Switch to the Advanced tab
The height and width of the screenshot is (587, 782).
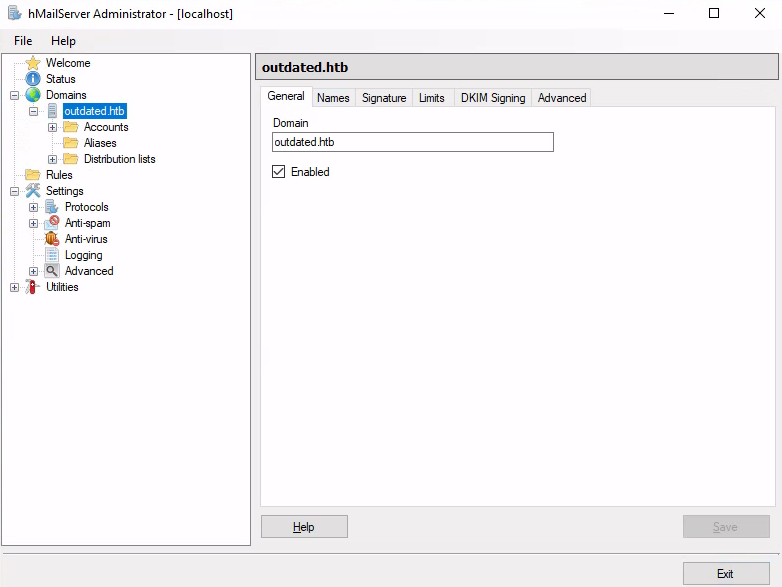tap(562, 98)
